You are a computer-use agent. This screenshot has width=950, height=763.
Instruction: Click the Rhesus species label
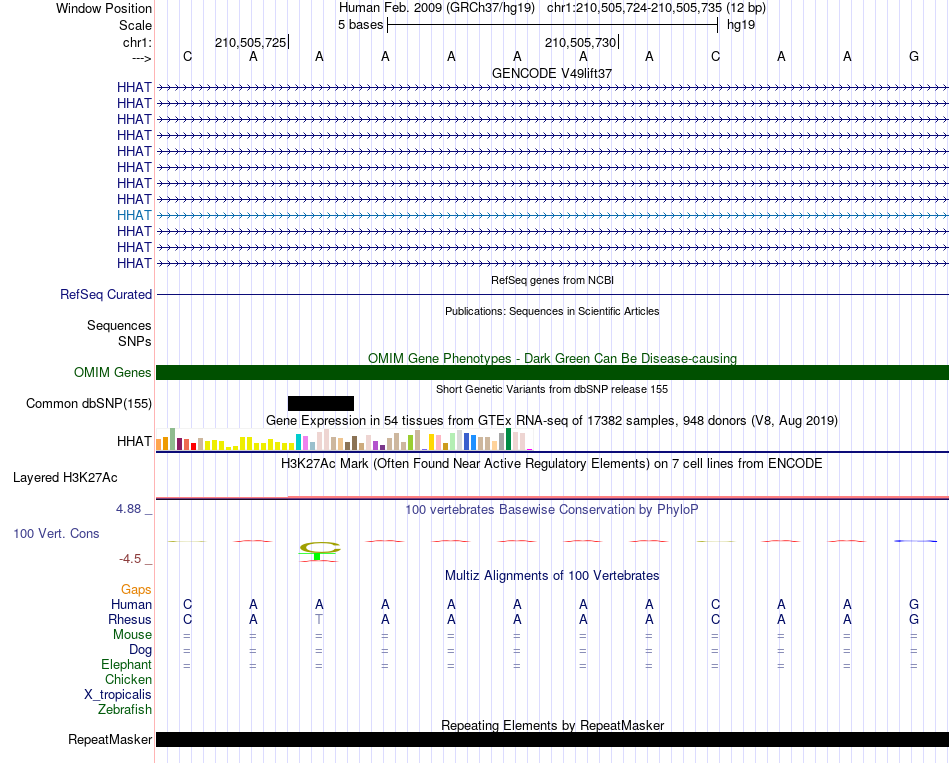(x=130, y=619)
